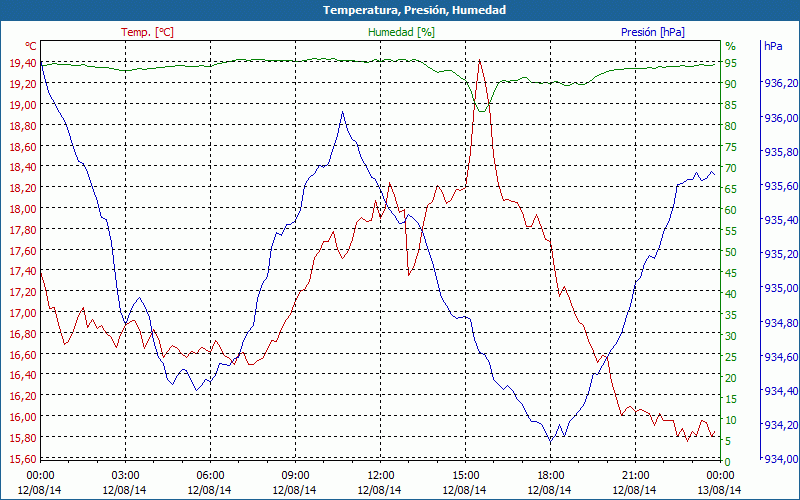
Task: Click the chart title 'Temperatura, Presión, Humedad'
Action: (x=414, y=10)
